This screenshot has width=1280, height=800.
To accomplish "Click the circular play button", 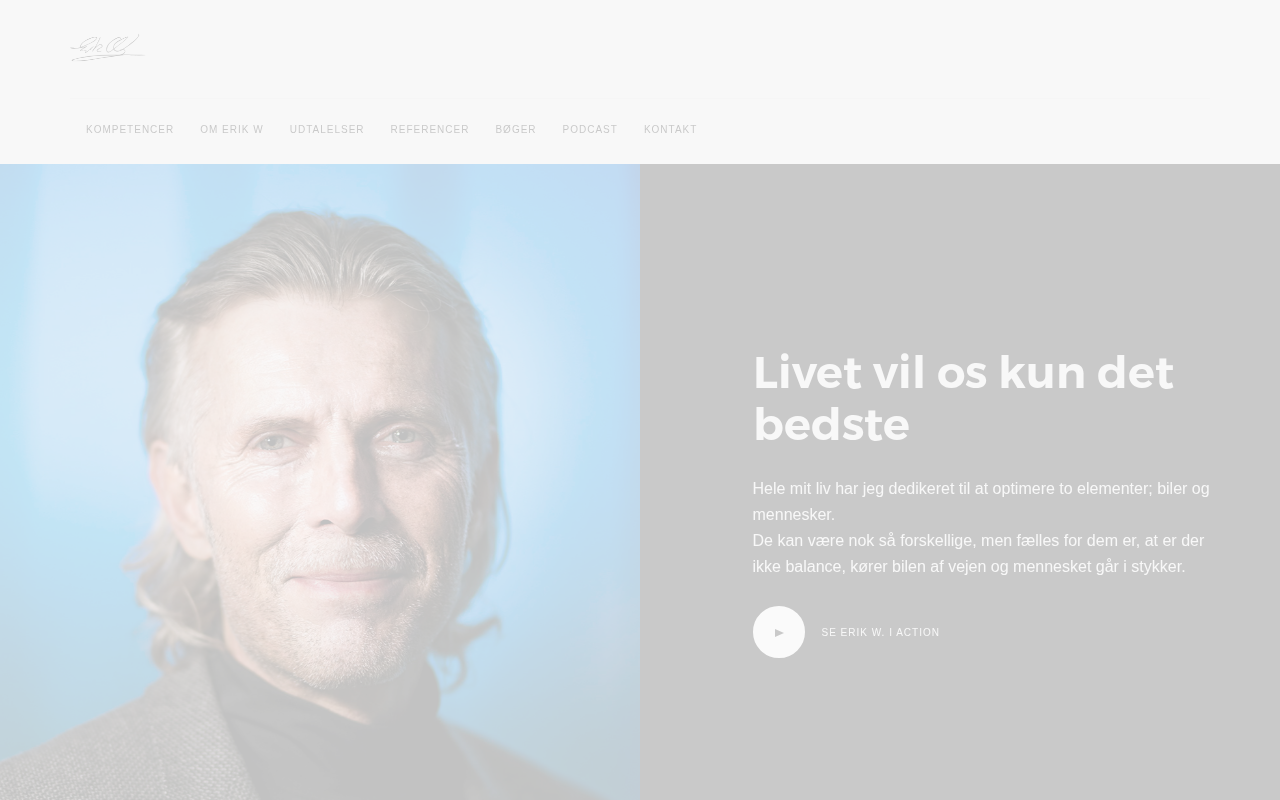I will click(x=779, y=632).
